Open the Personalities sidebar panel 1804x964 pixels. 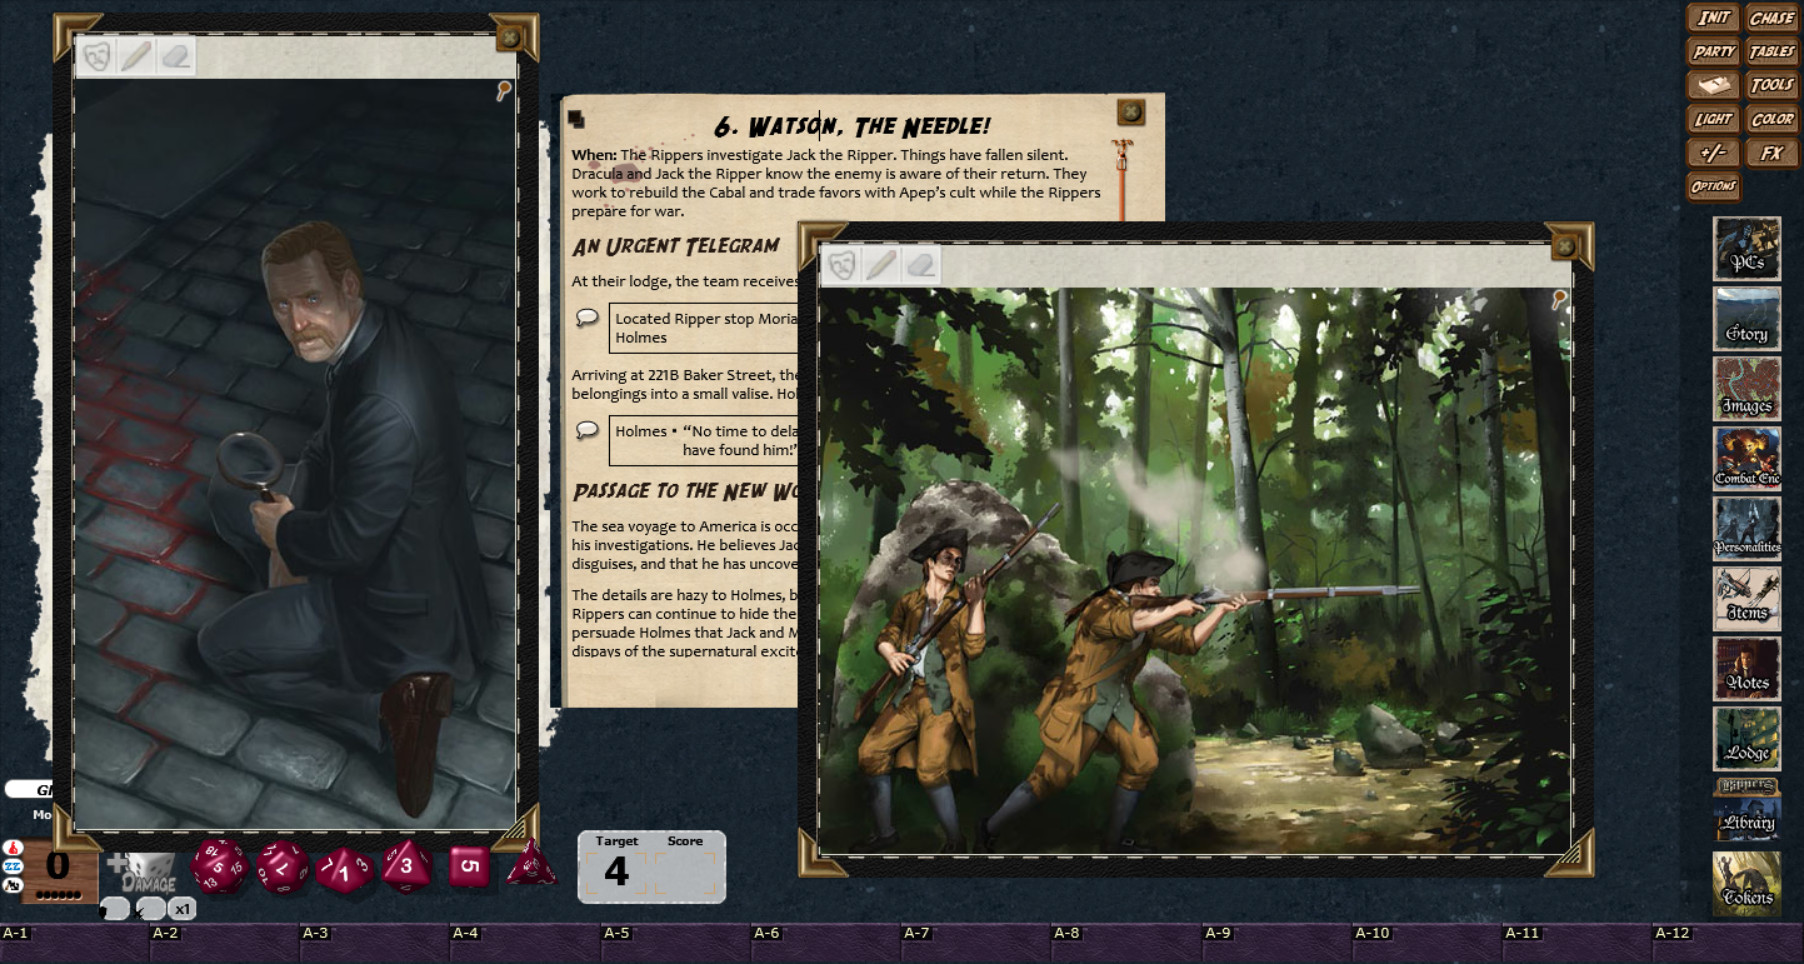point(1747,530)
